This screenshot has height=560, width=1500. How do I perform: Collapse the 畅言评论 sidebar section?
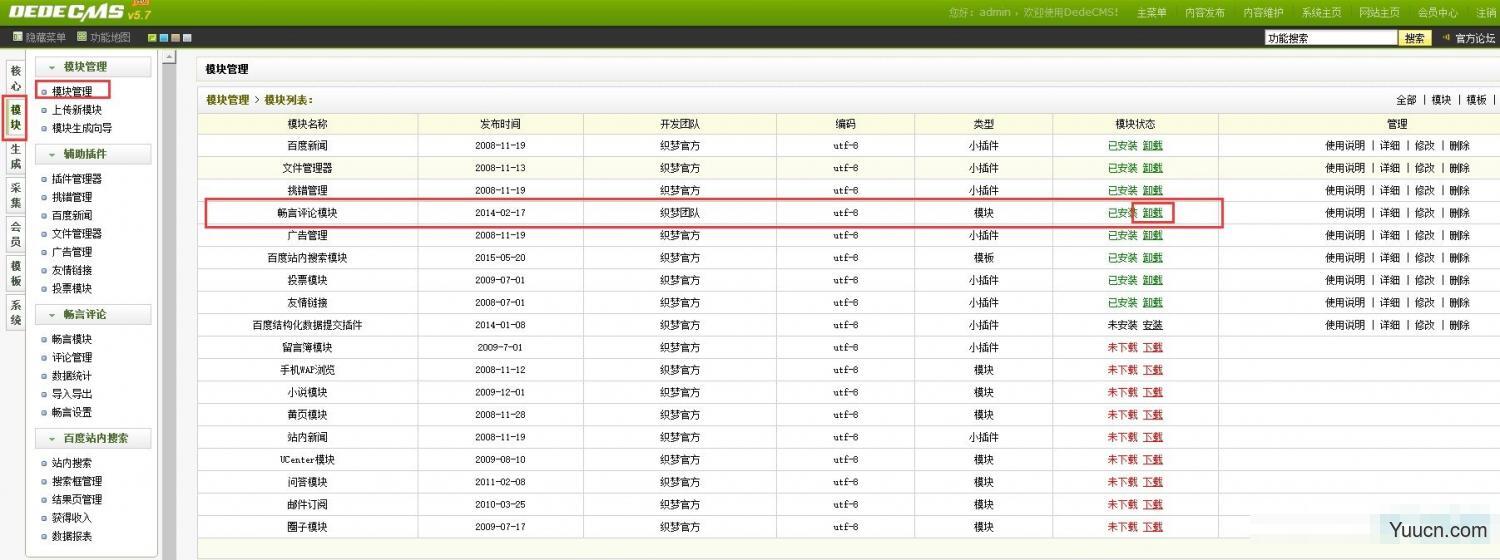52,314
